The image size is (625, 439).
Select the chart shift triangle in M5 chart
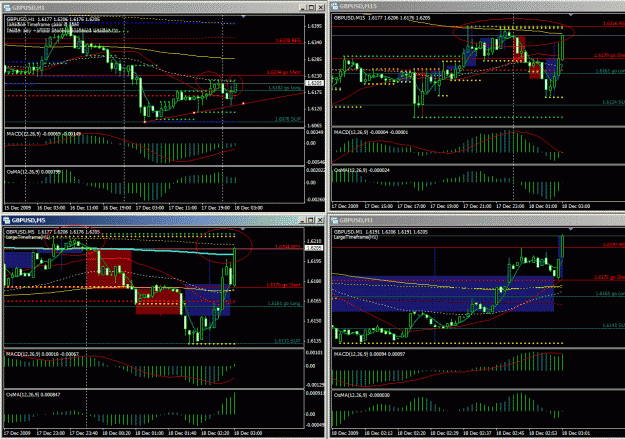point(243,229)
